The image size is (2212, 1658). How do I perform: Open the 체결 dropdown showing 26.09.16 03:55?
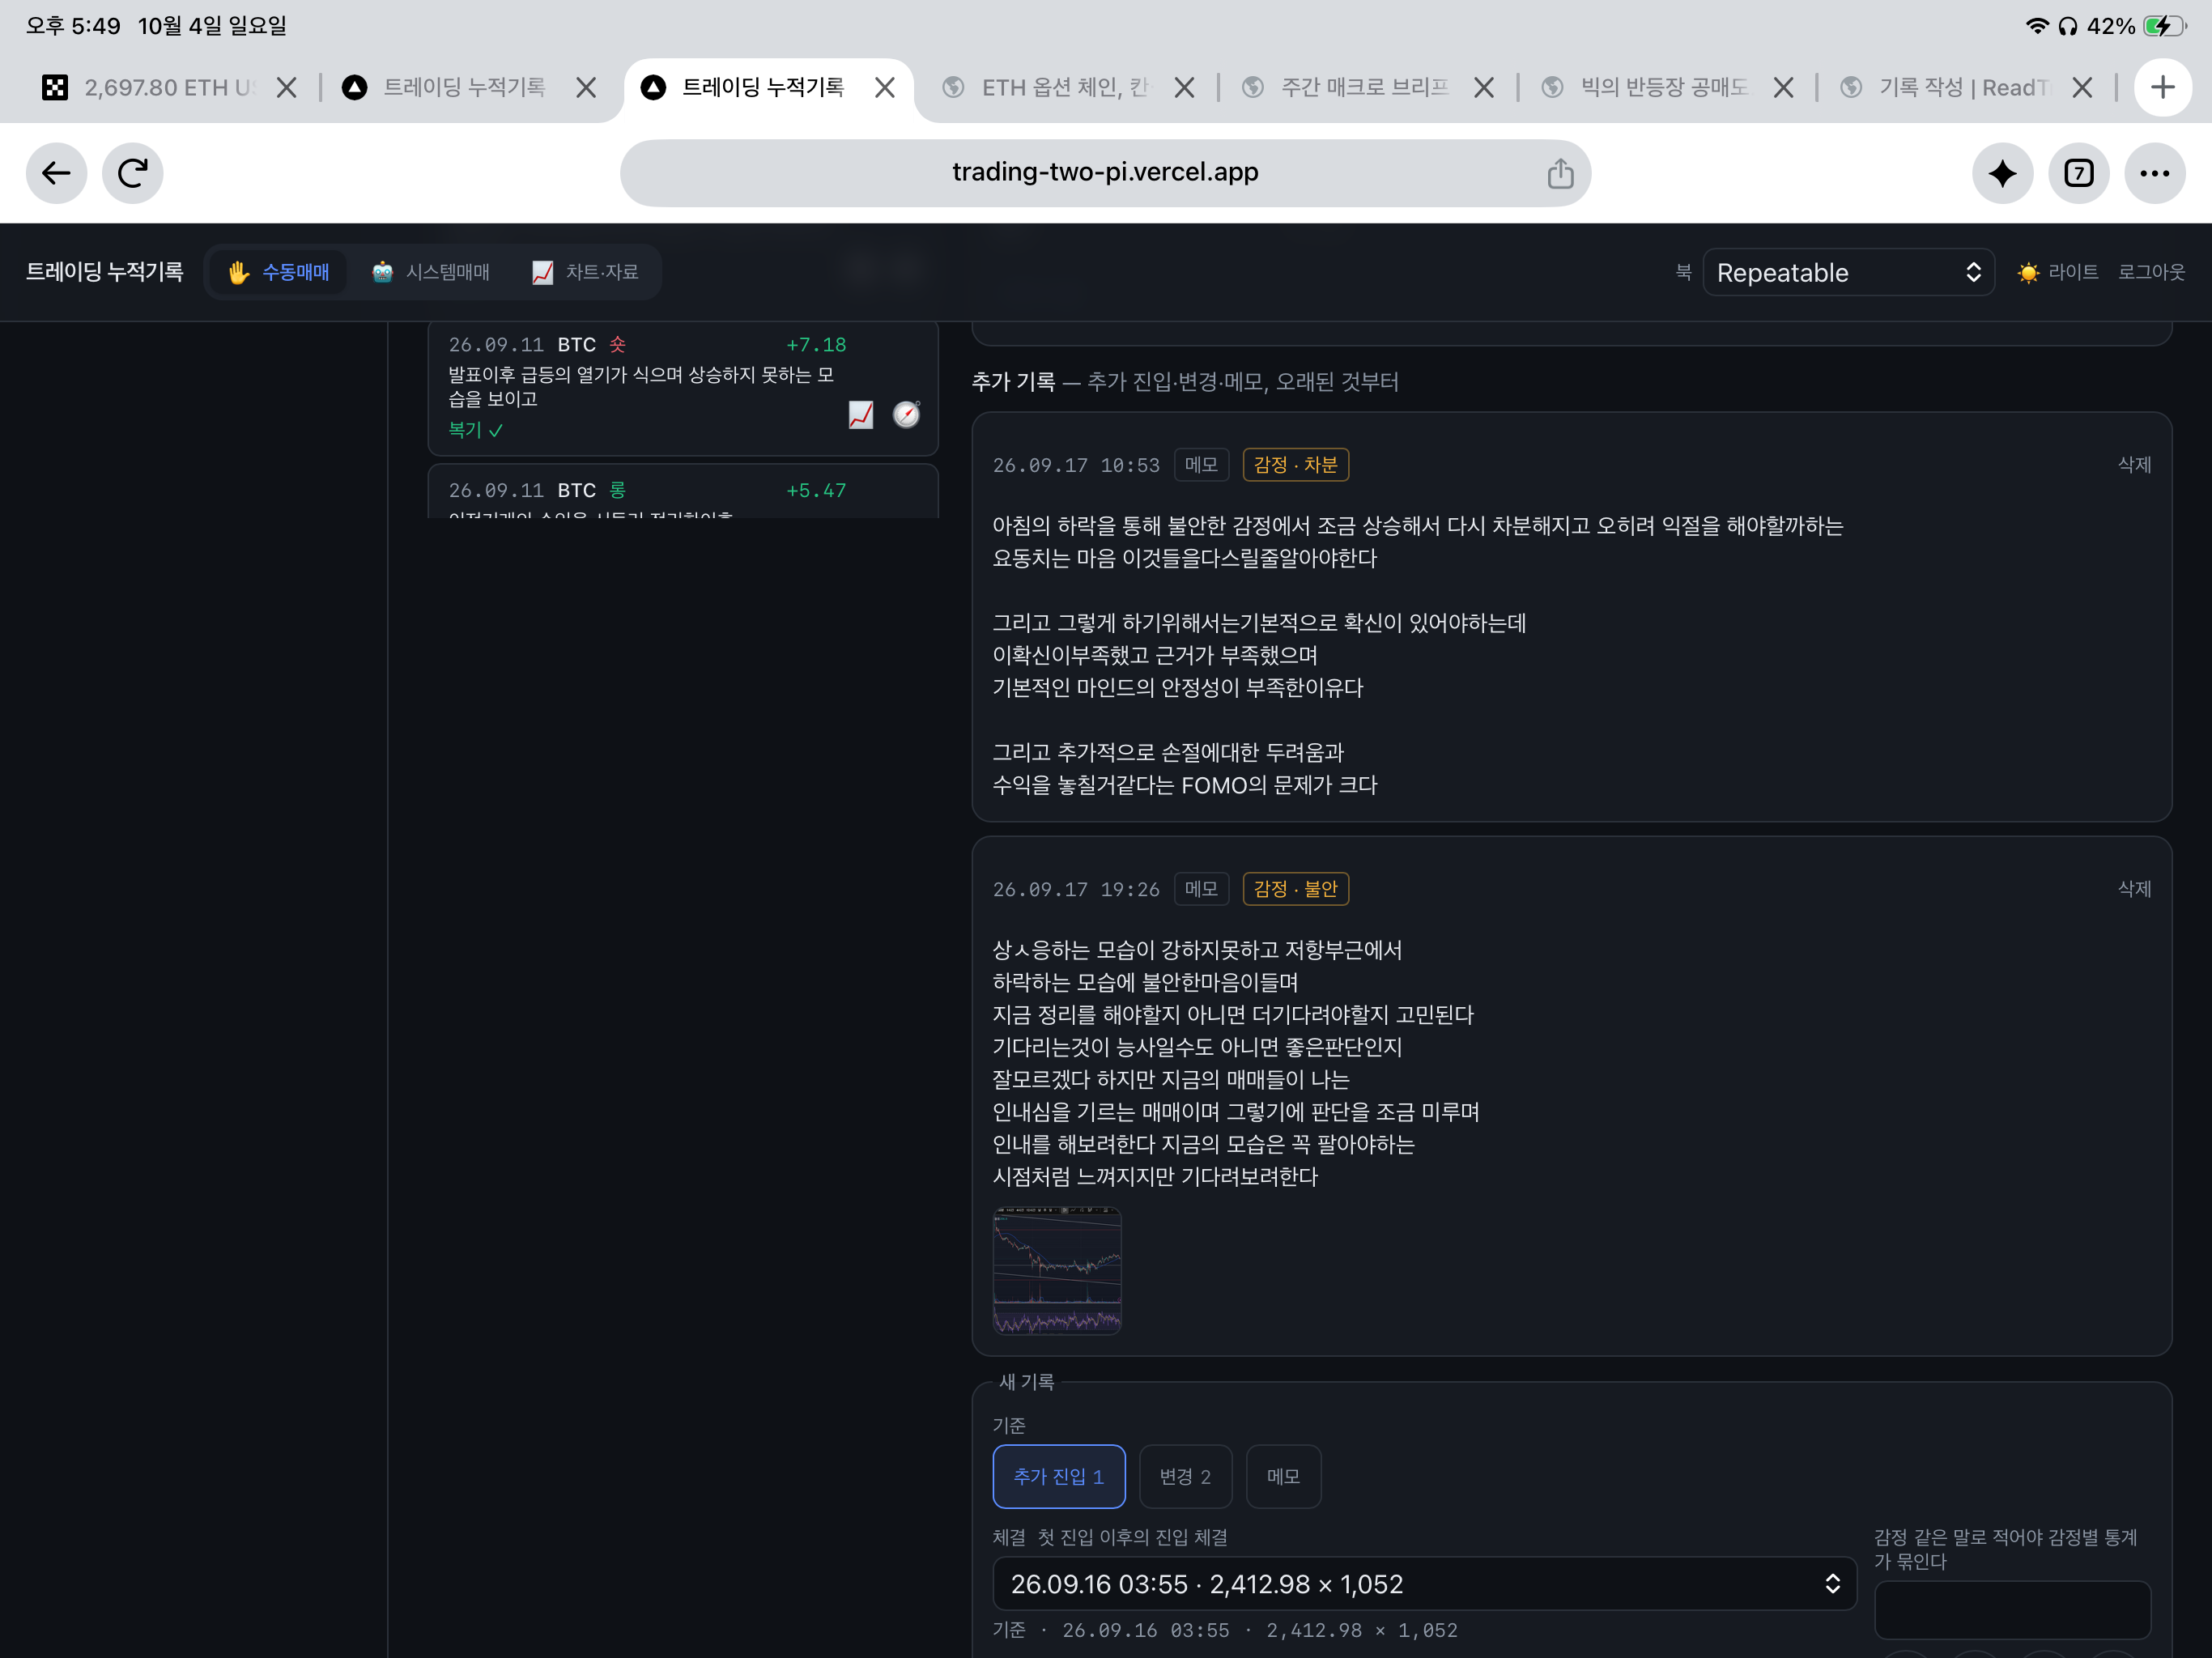pos(1424,1583)
